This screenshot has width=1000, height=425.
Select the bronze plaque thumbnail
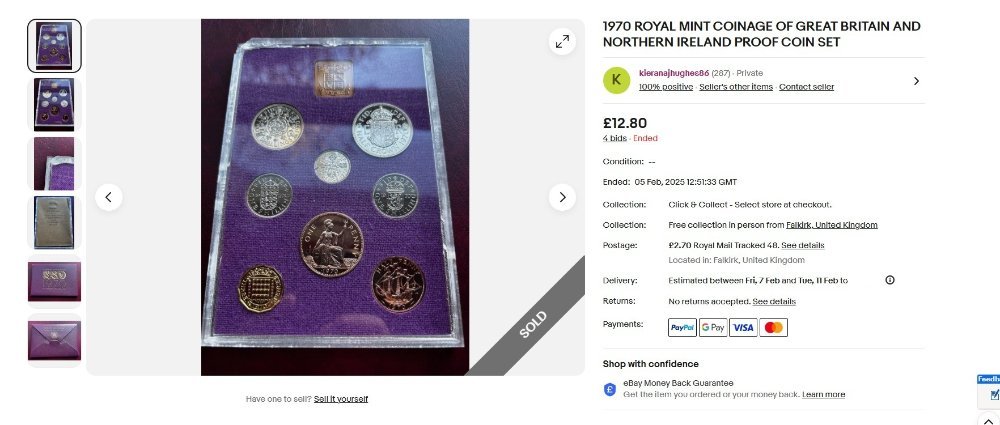(x=54, y=222)
